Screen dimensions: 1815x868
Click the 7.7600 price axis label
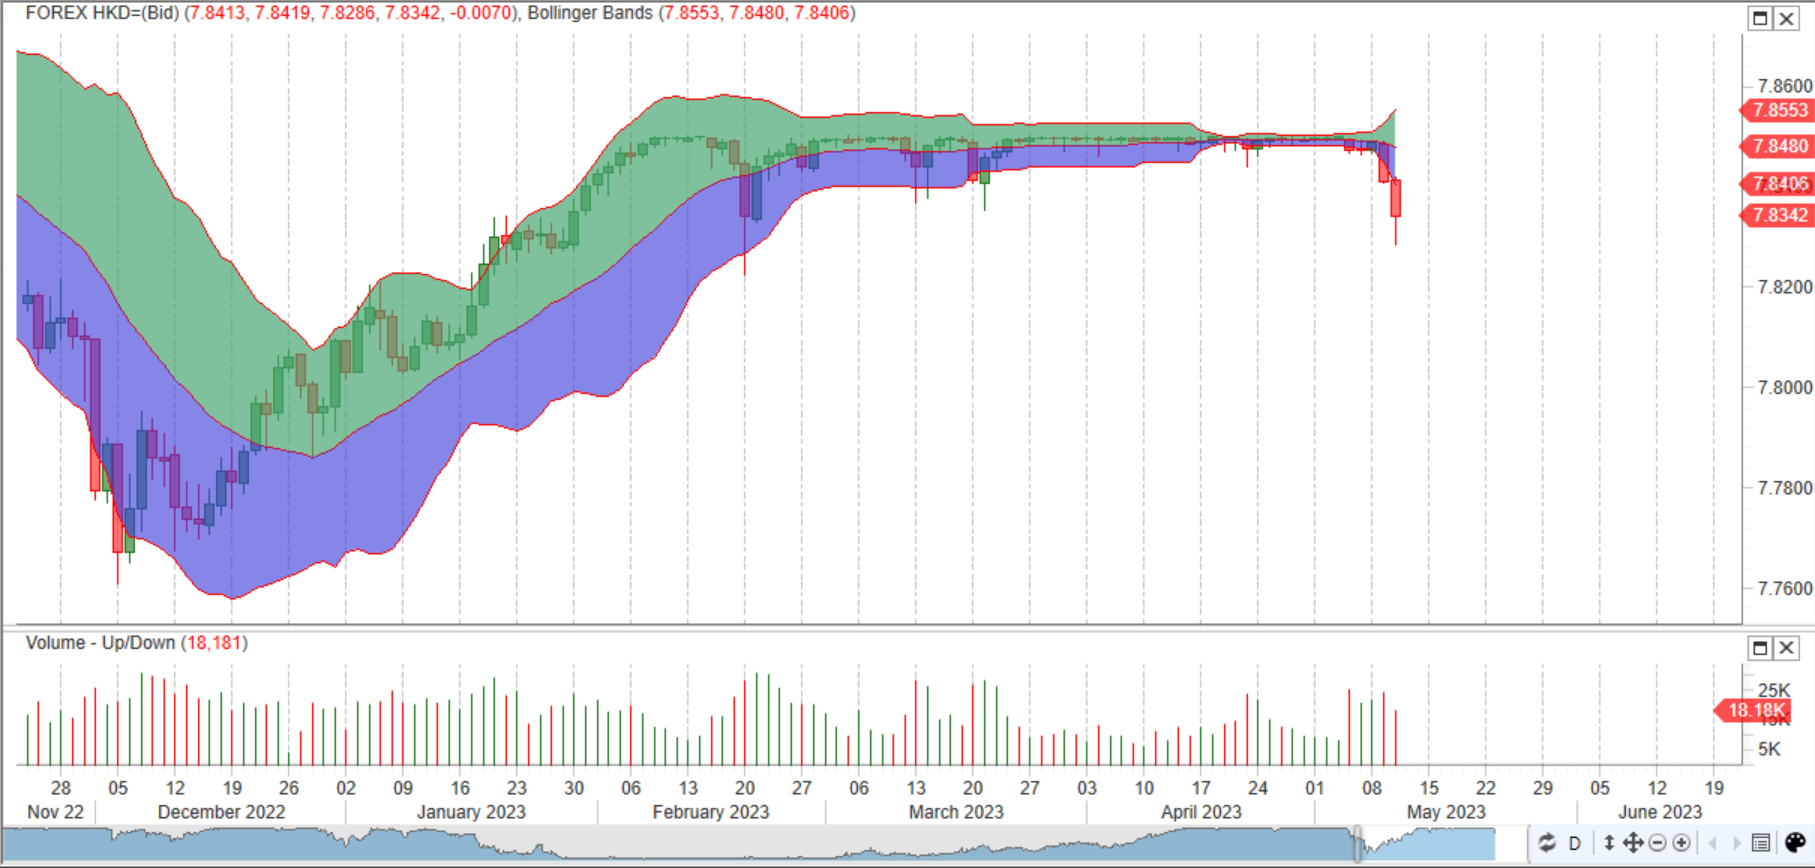(1785, 588)
